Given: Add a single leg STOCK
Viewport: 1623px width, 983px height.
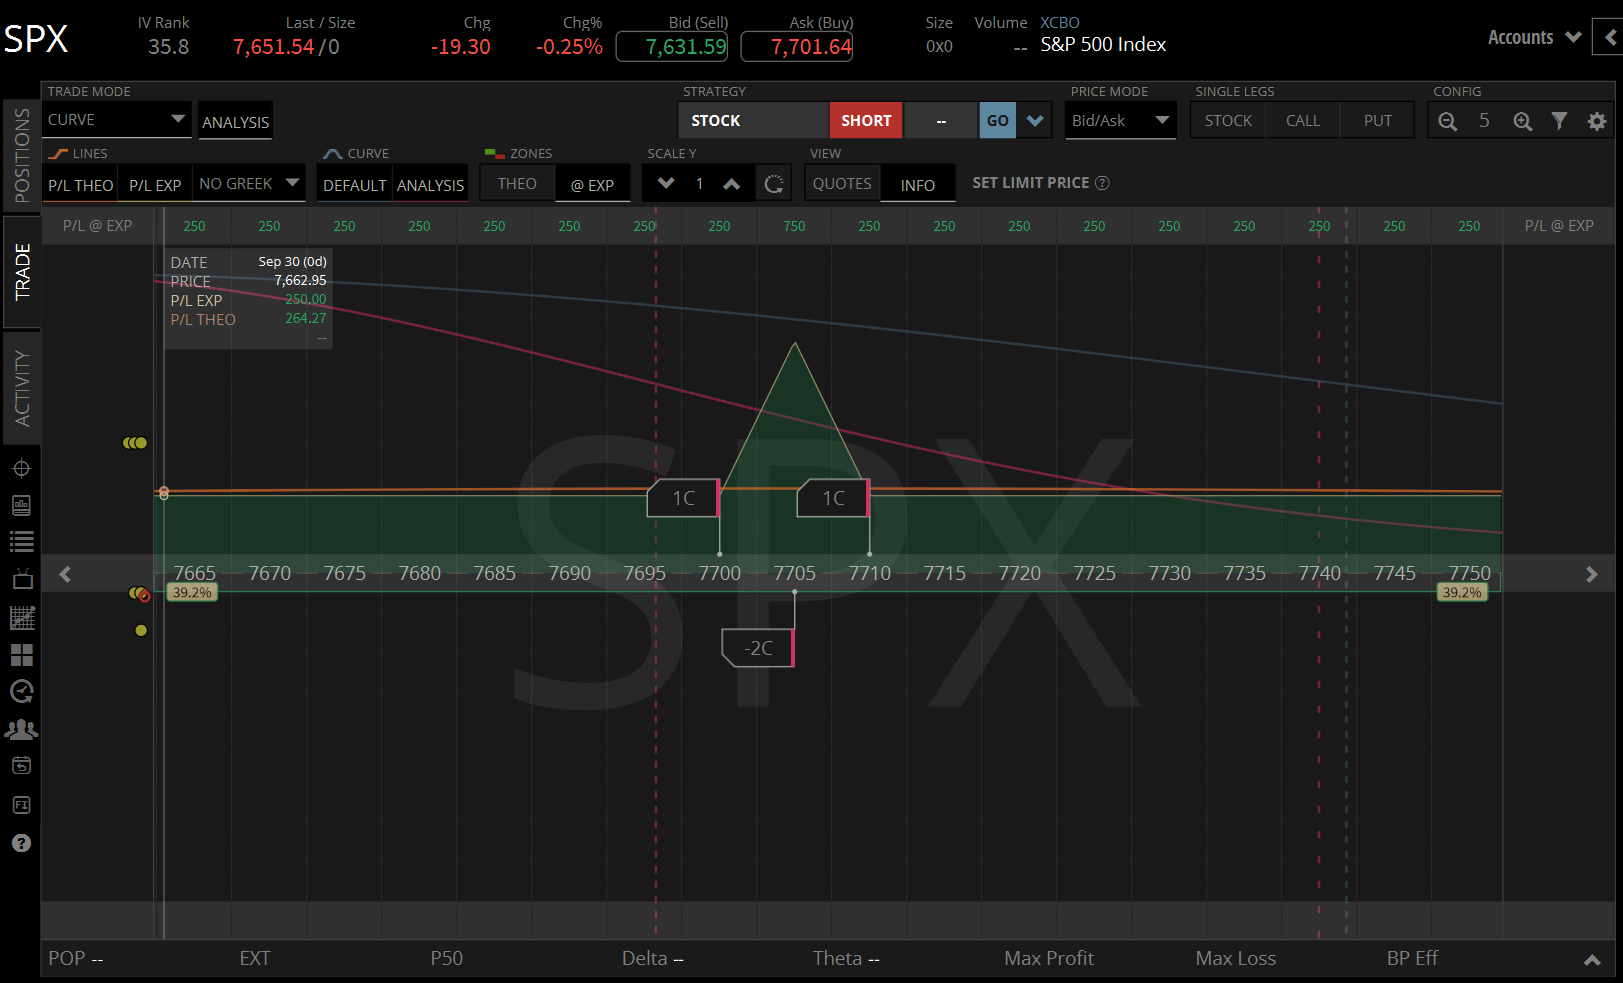Looking at the screenshot, I should (x=1228, y=120).
